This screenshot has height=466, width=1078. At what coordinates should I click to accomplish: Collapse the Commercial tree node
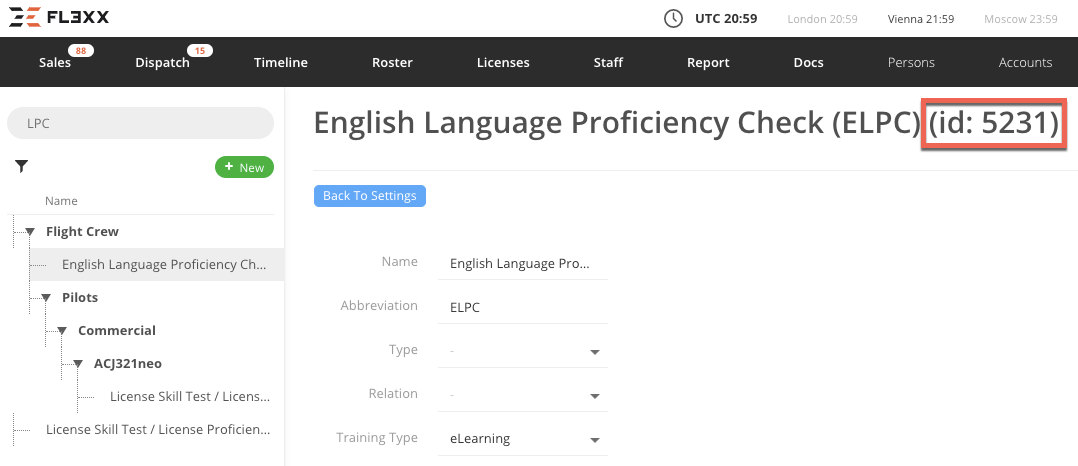(x=62, y=331)
